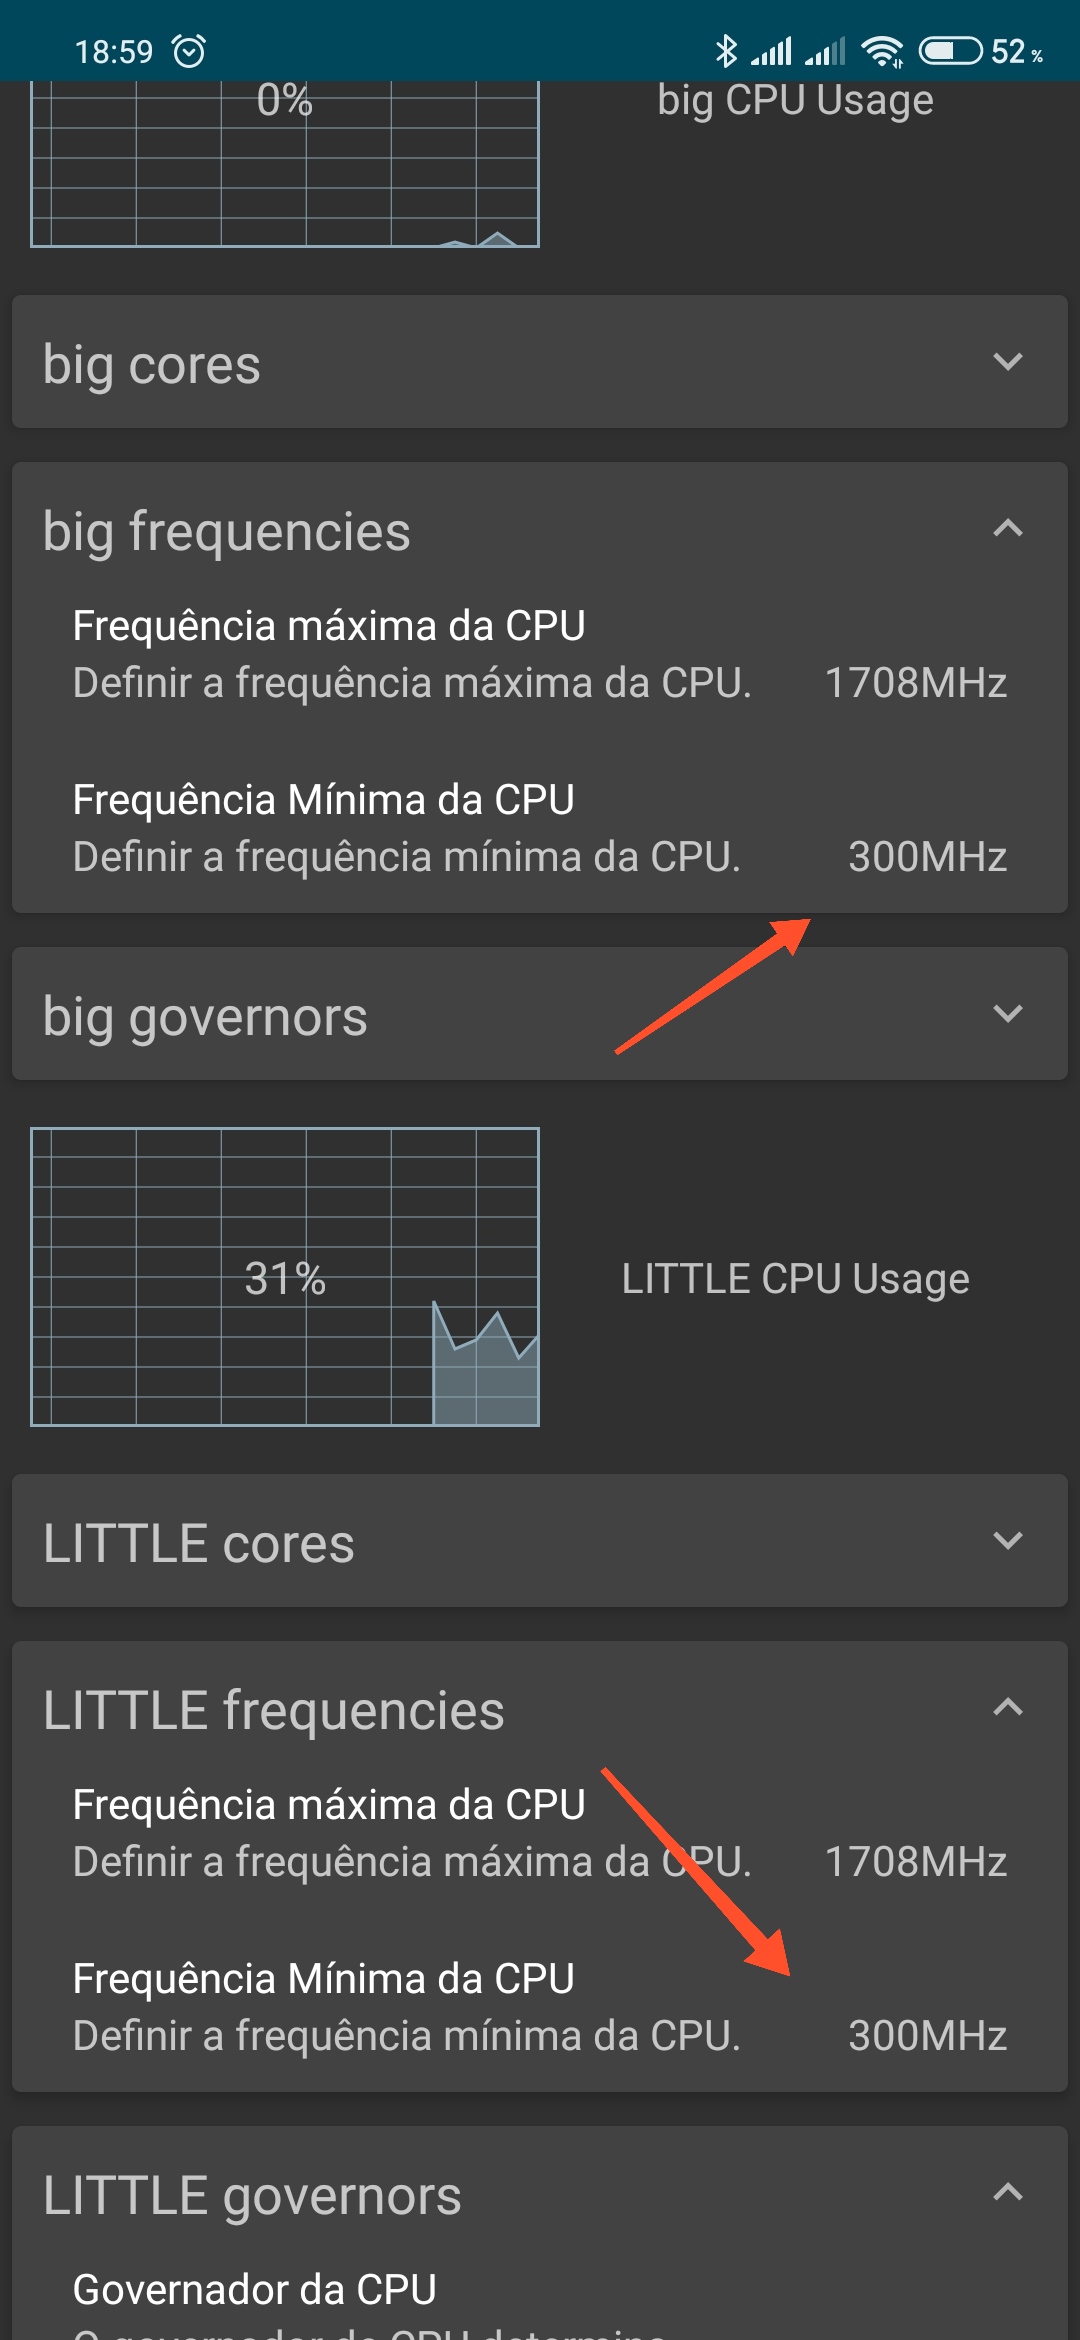This screenshot has width=1080, height=2340.
Task: Tap the battery indicator icon
Action: 951,50
